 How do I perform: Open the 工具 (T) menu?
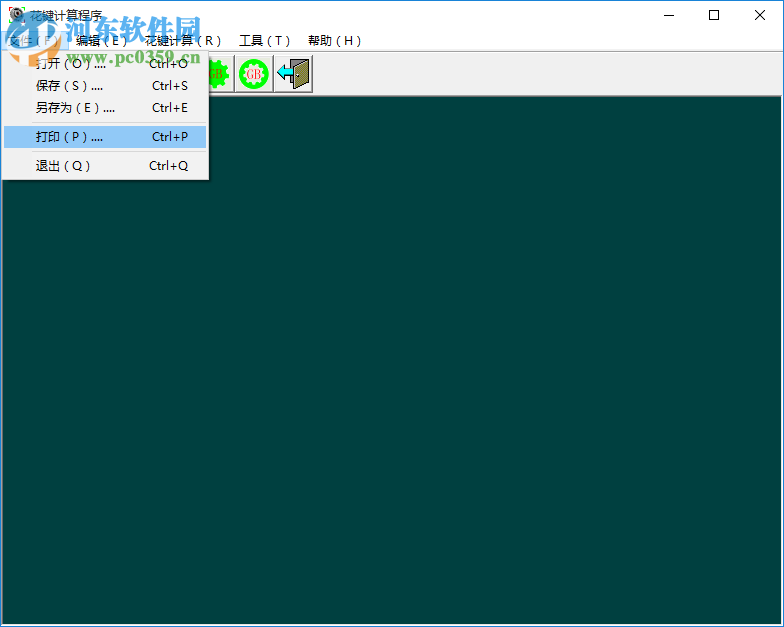click(264, 41)
